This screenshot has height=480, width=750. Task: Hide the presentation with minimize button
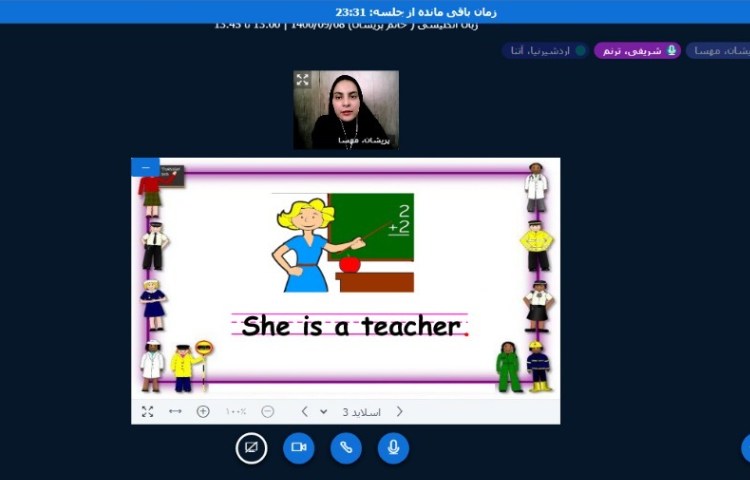(145, 167)
